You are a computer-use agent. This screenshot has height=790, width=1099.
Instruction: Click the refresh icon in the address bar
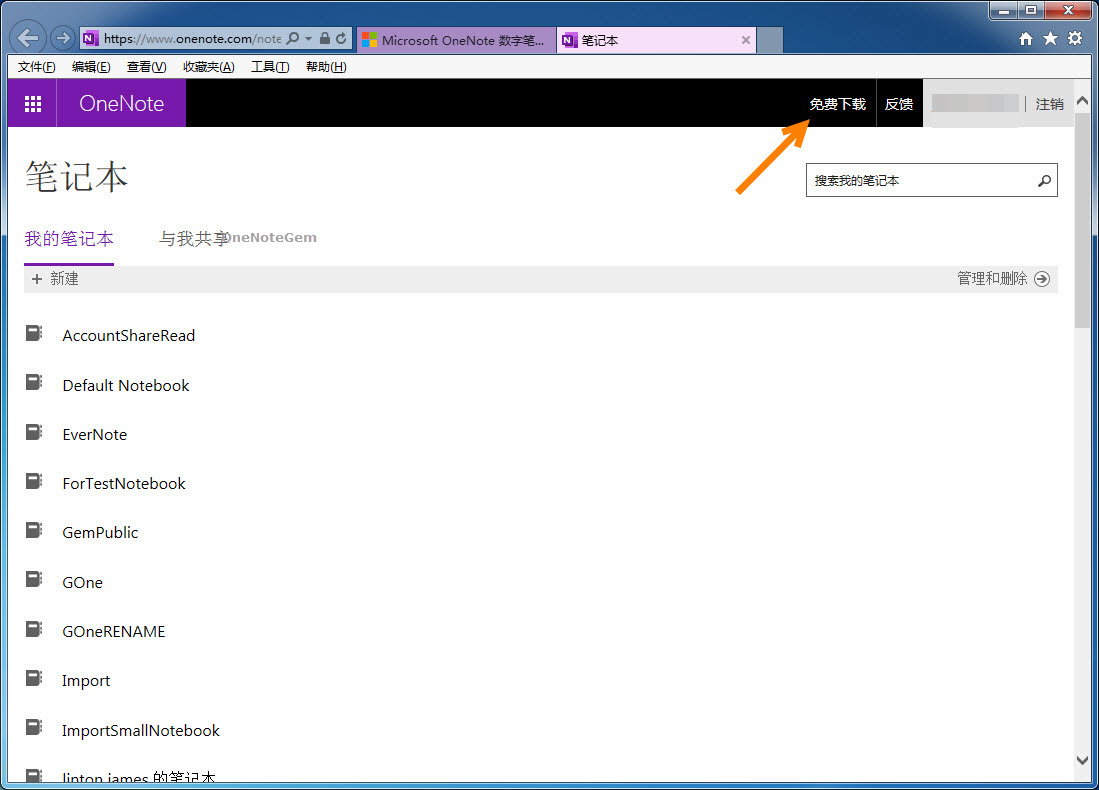tap(341, 39)
